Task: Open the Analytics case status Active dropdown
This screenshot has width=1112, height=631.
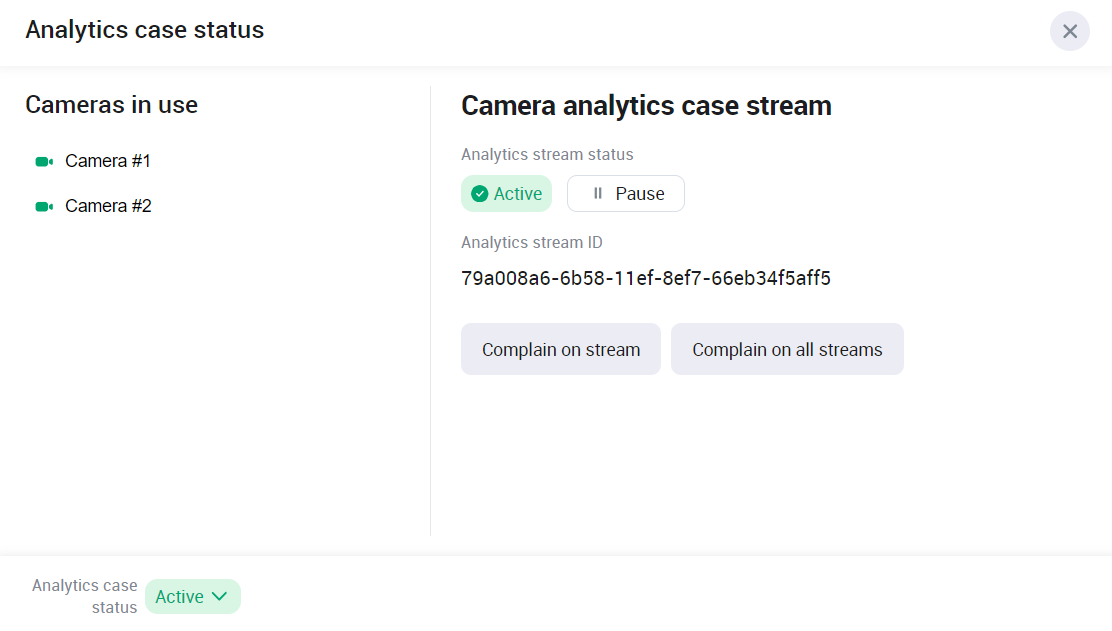Action: [x=192, y=597]
